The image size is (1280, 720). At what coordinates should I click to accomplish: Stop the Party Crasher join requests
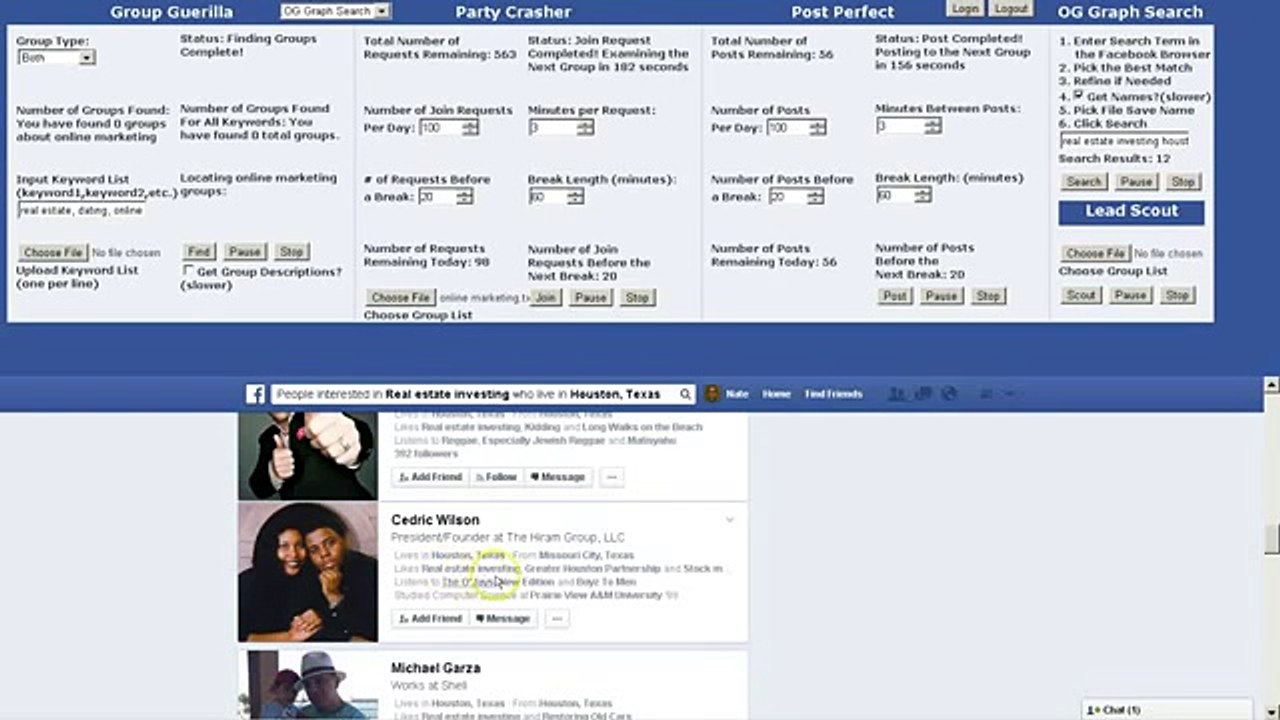(x=637, y=297)
